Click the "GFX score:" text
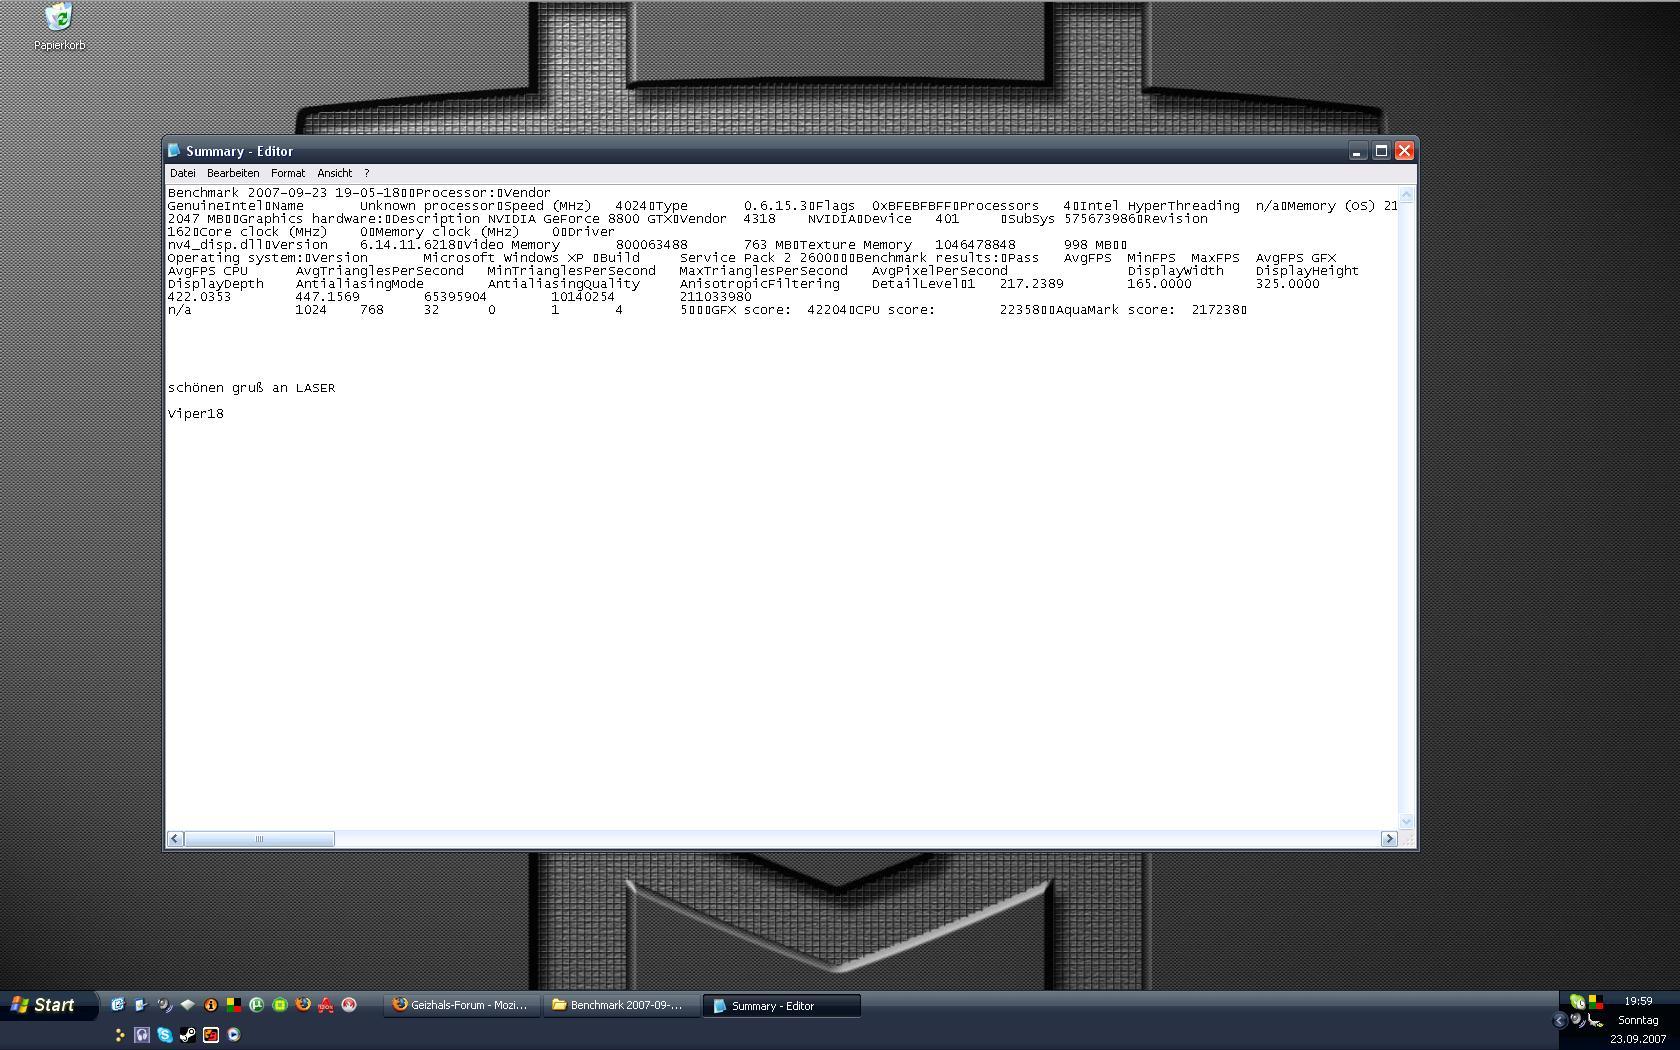This screenshot has height=1050, width=1680. [751, 310]
